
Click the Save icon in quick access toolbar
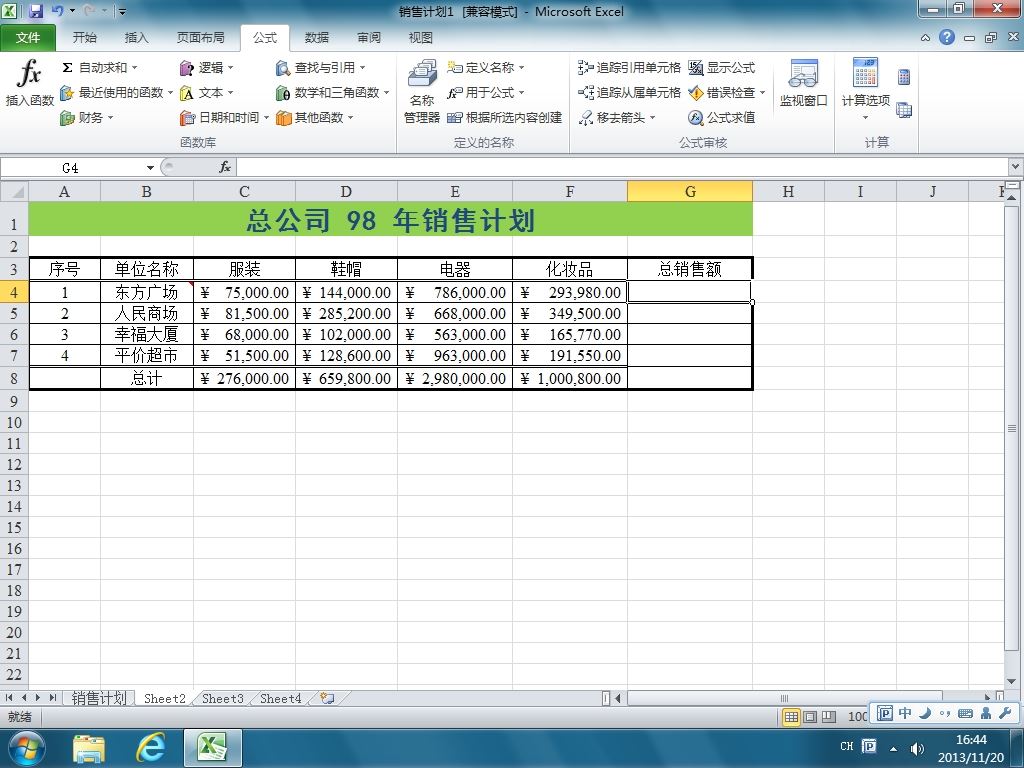[35, 11]
